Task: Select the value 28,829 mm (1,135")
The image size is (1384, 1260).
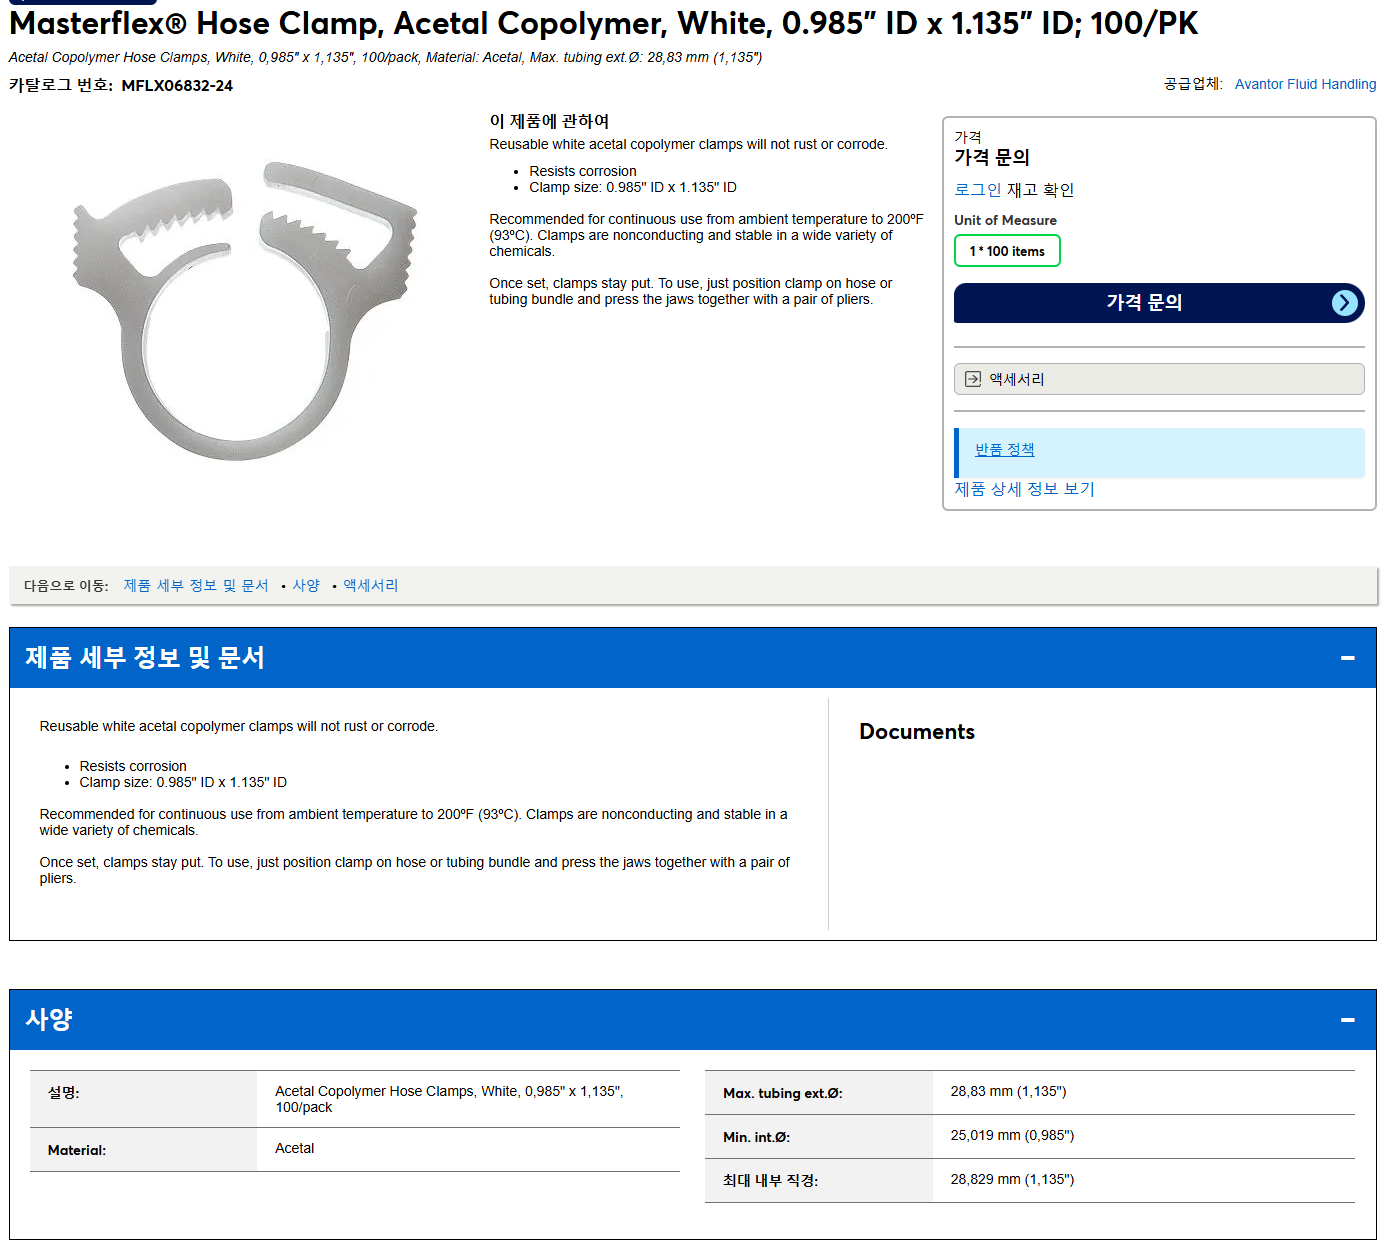Action: (x=1012, y=1179)
